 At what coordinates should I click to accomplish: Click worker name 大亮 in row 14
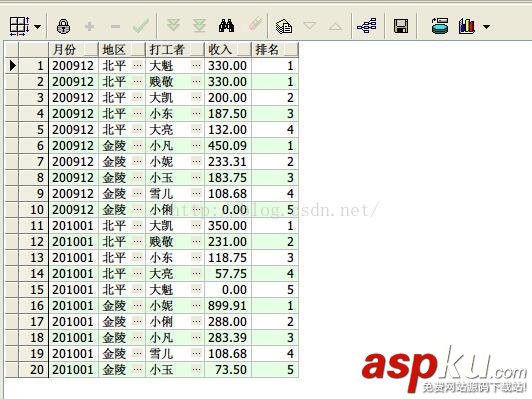pos(162,273)
